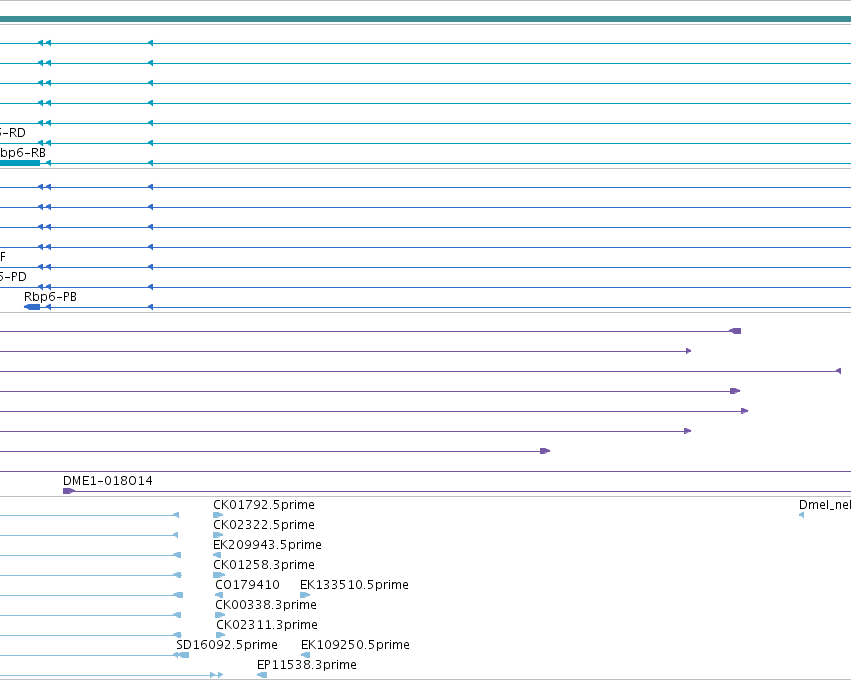Click the exon glyph under CO179410
Image resolution: width=851 pixels, height=680 pixels.
pos(219,595)
